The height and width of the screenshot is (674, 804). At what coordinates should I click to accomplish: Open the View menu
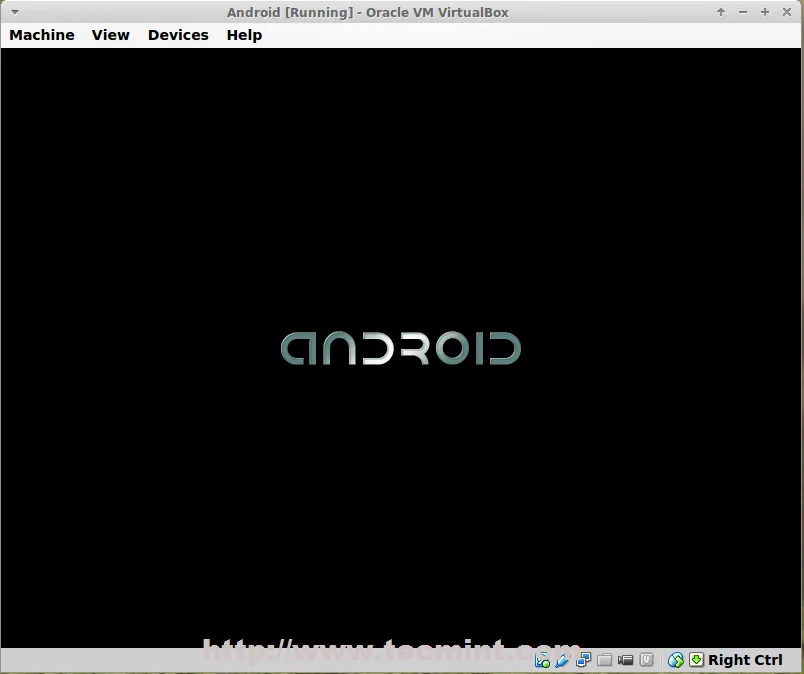(111, 35)
